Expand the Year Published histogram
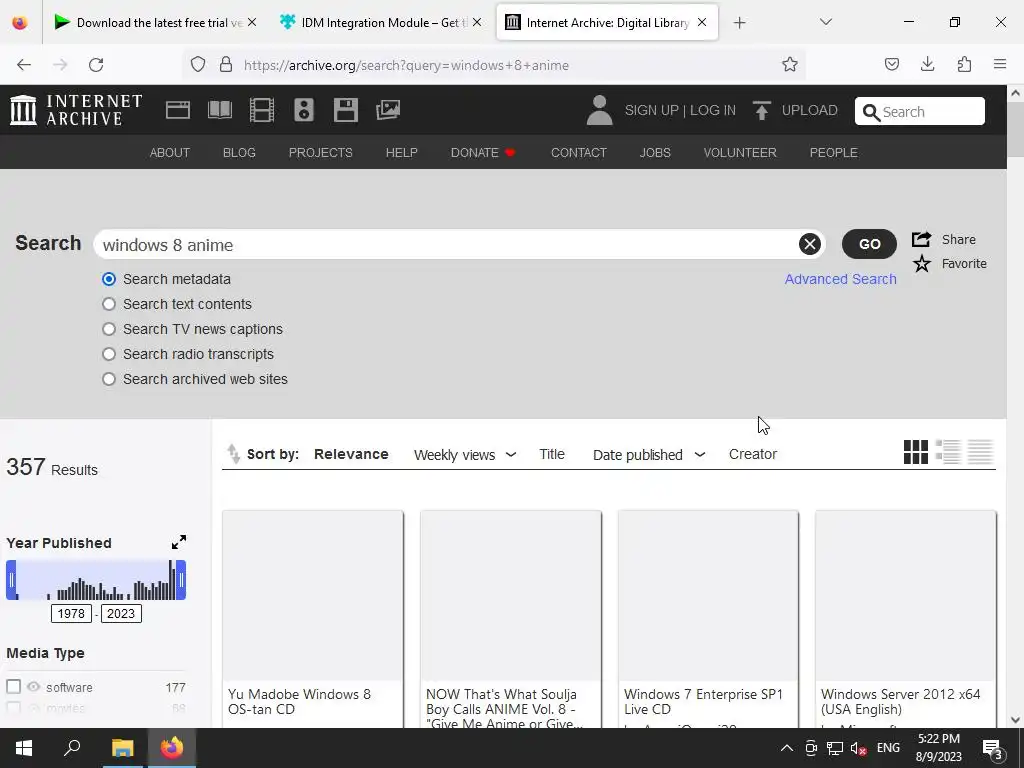This screenshot has width=1024, height=768. pyautogui.click(x=179, y=542)
